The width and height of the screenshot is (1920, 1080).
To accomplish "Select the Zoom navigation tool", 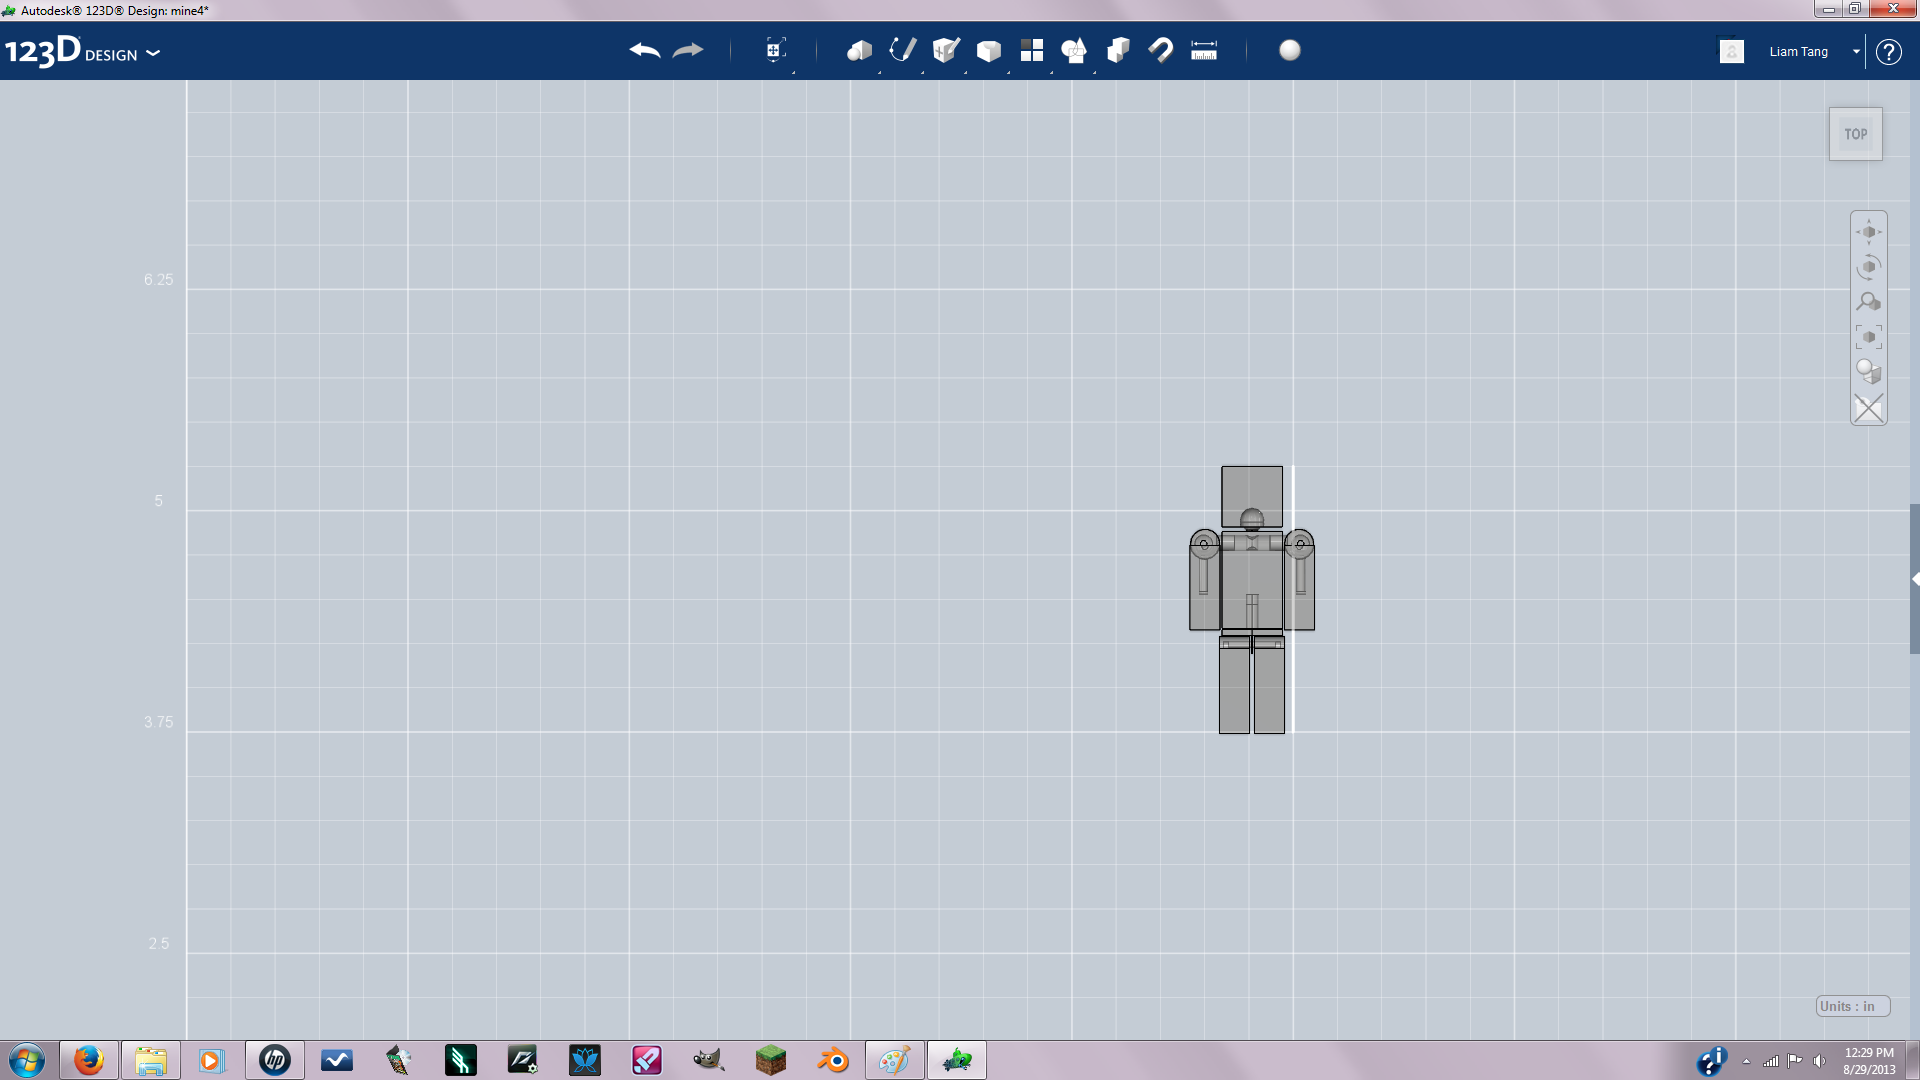I will (1869, 302).
